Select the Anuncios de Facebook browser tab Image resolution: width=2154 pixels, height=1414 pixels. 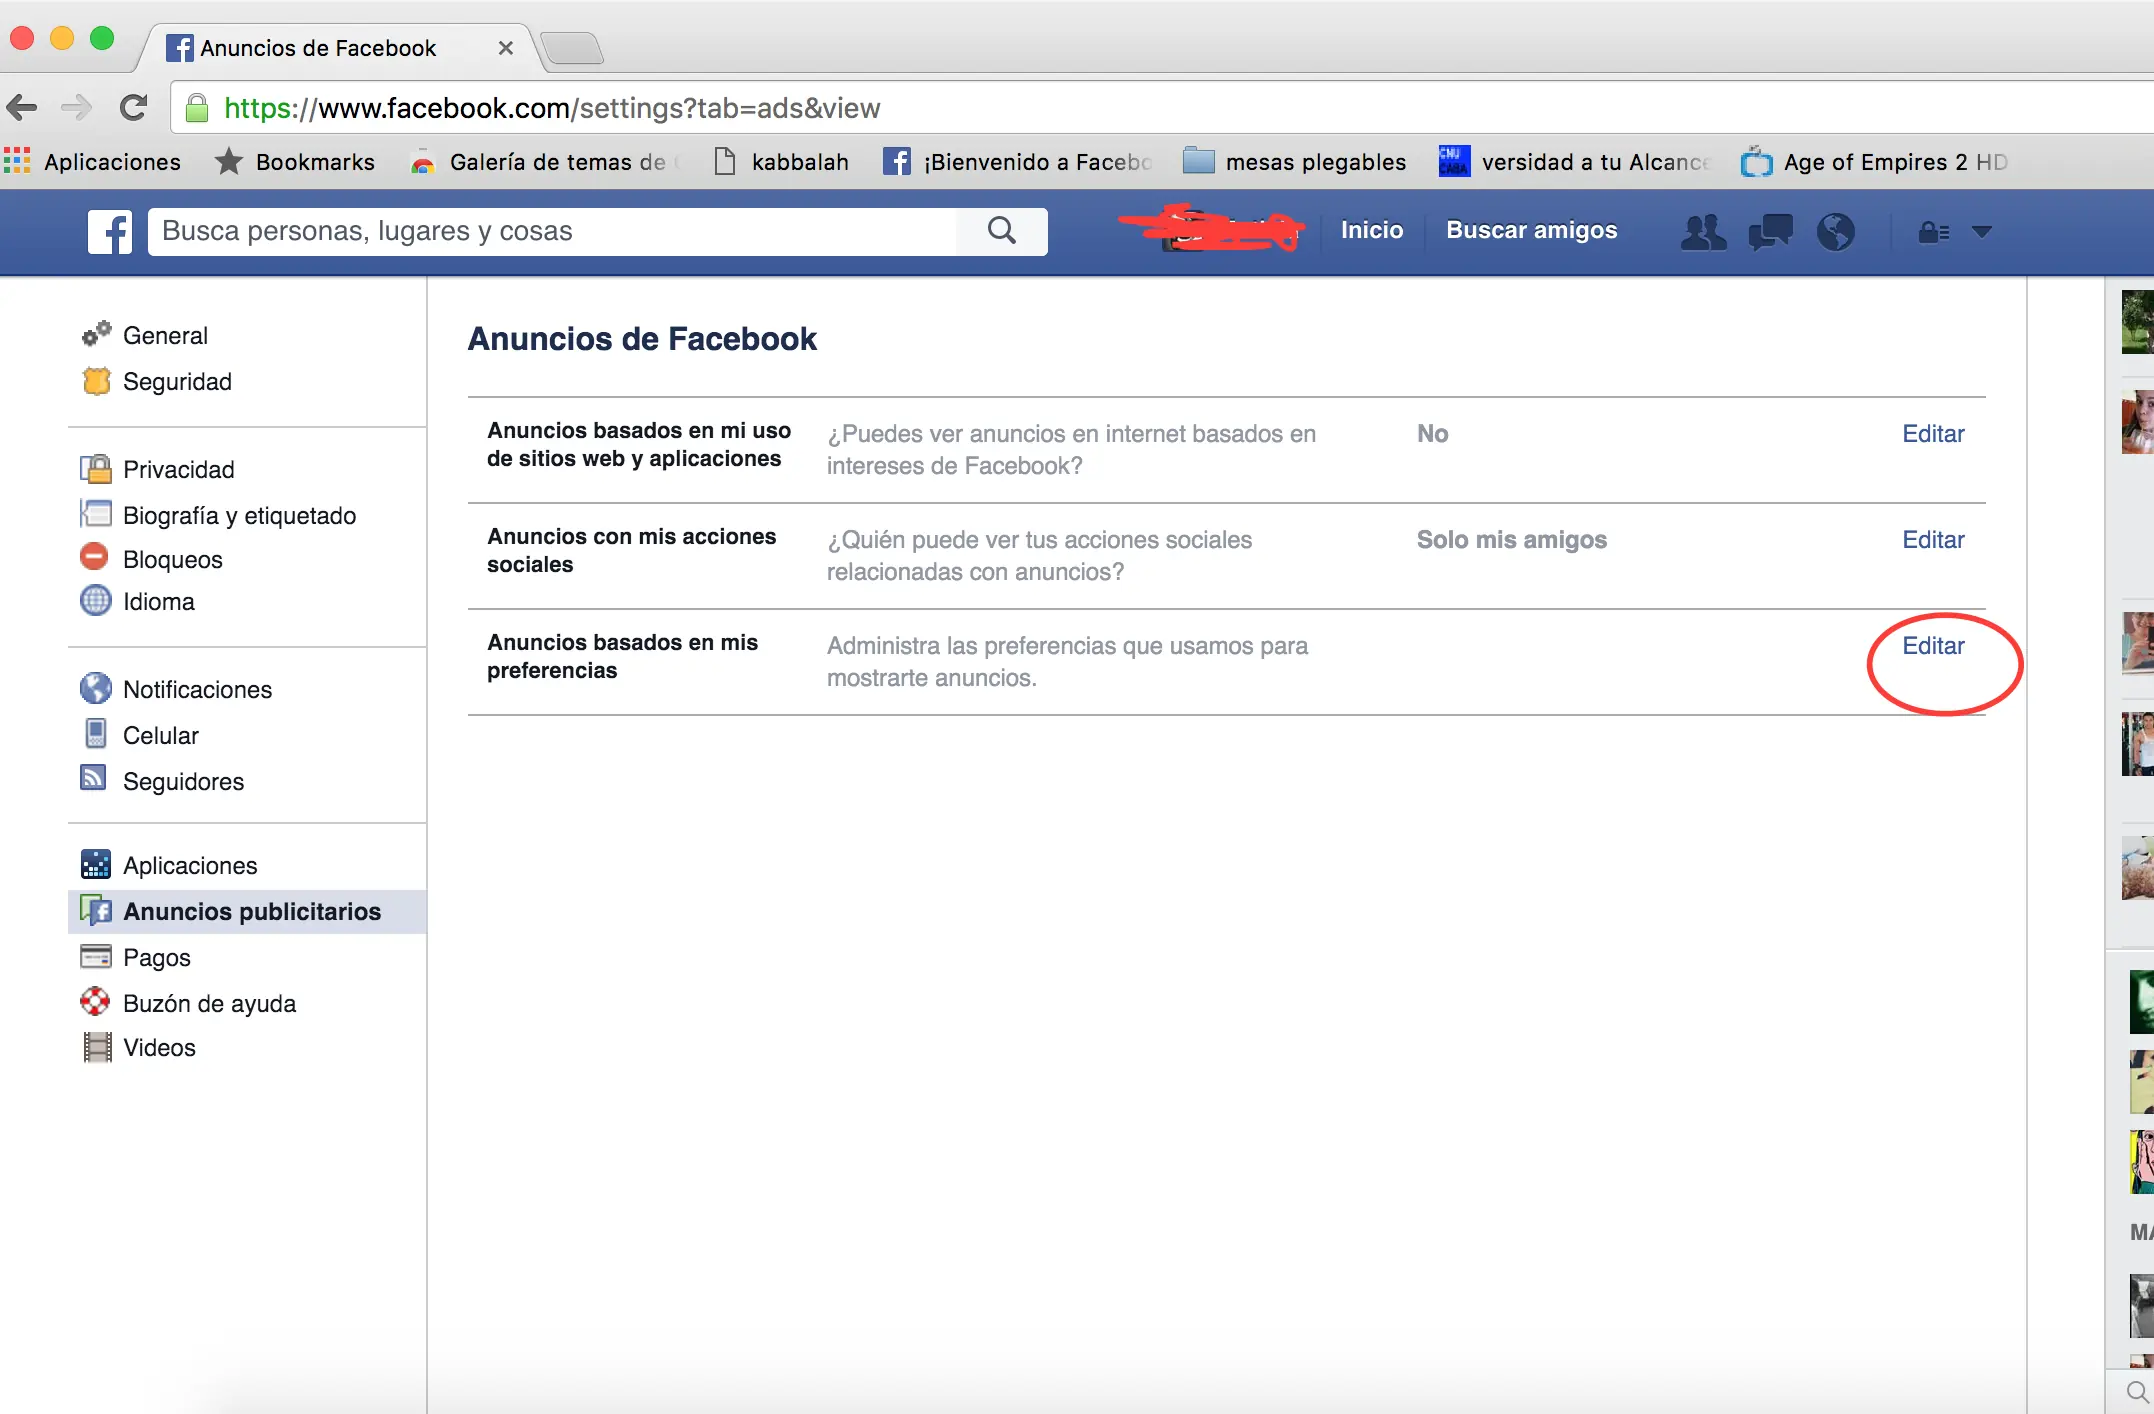click(x=339, y=48)
